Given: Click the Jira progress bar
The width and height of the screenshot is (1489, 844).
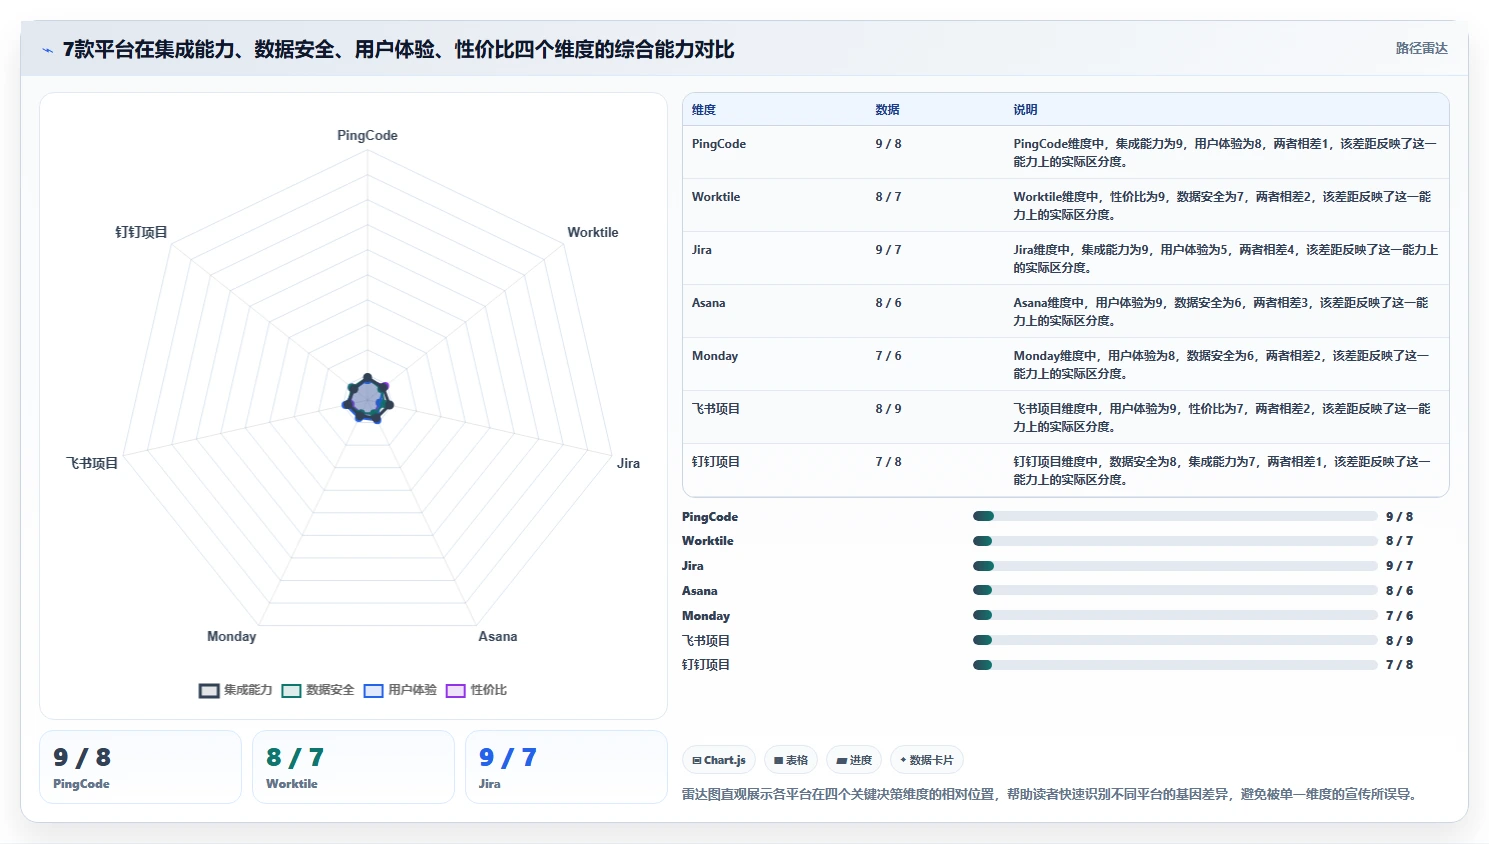Looking at the screenshot, I should pos(1175,566).
